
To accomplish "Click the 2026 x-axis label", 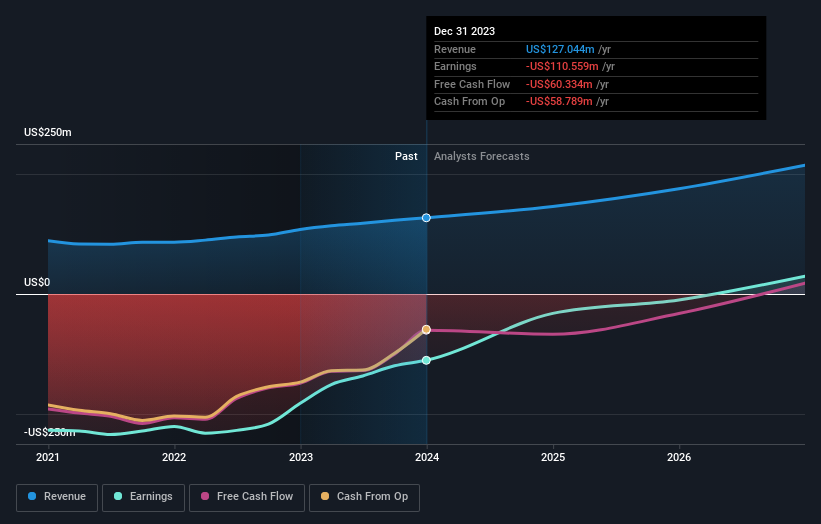I will click(x=679, y=458).
